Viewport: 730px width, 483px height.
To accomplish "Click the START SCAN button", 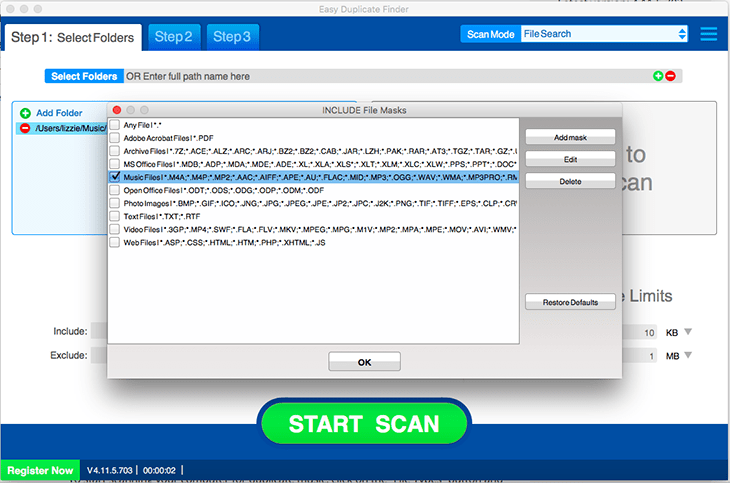I will tap(364, 423).
